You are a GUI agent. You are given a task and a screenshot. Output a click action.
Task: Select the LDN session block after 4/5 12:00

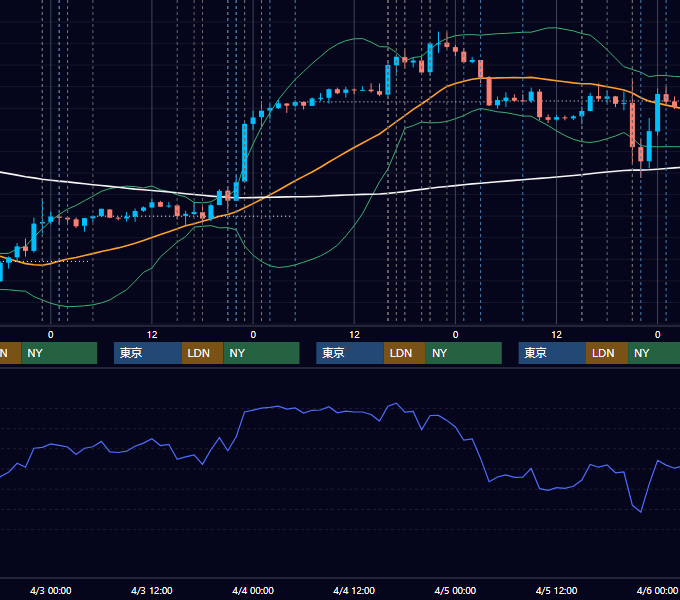607,353
